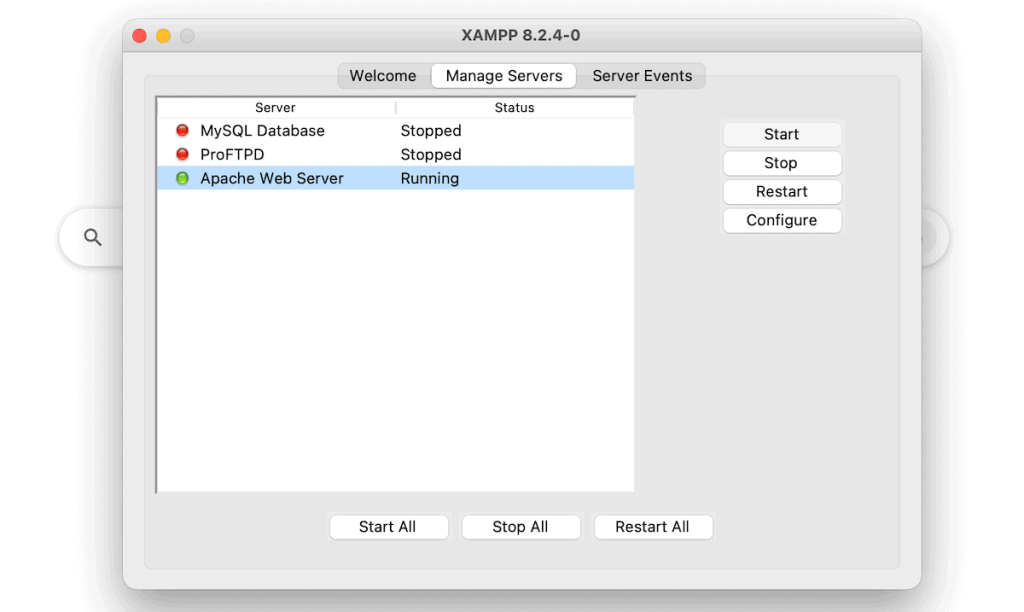Screen dimensions: 1024x612
Task: Click the Stop button
Action: [782, 163]
